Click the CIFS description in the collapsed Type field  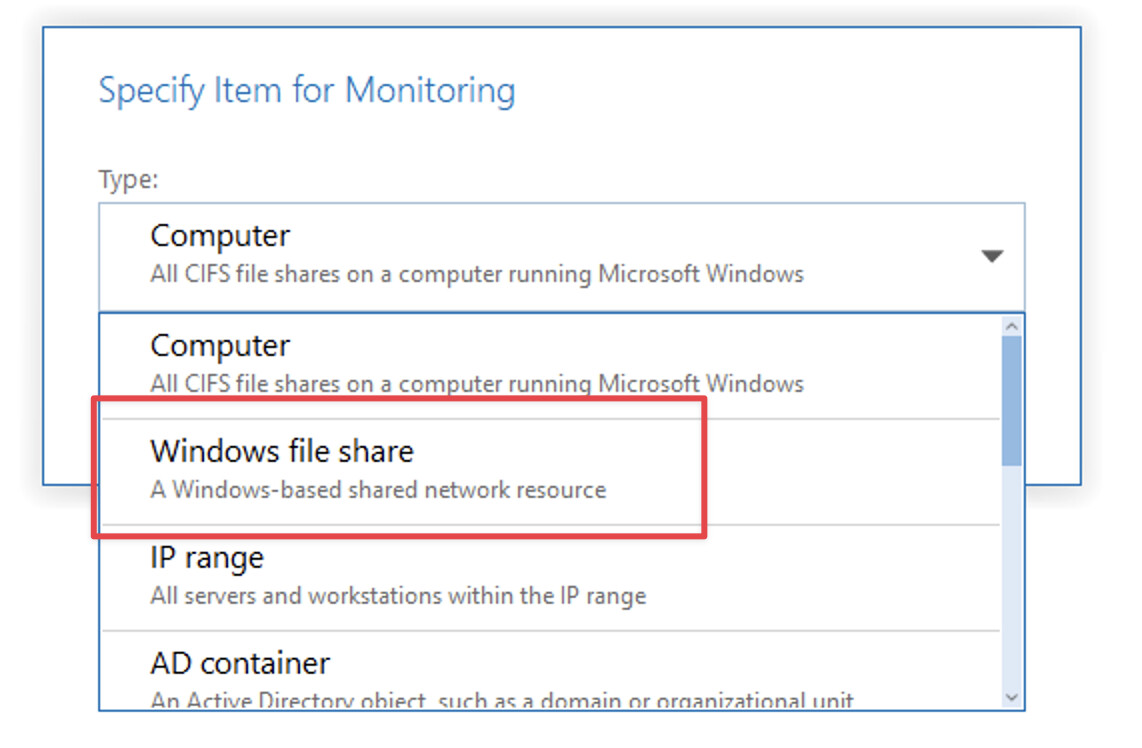pyautogui.click(x=476, y=274)
